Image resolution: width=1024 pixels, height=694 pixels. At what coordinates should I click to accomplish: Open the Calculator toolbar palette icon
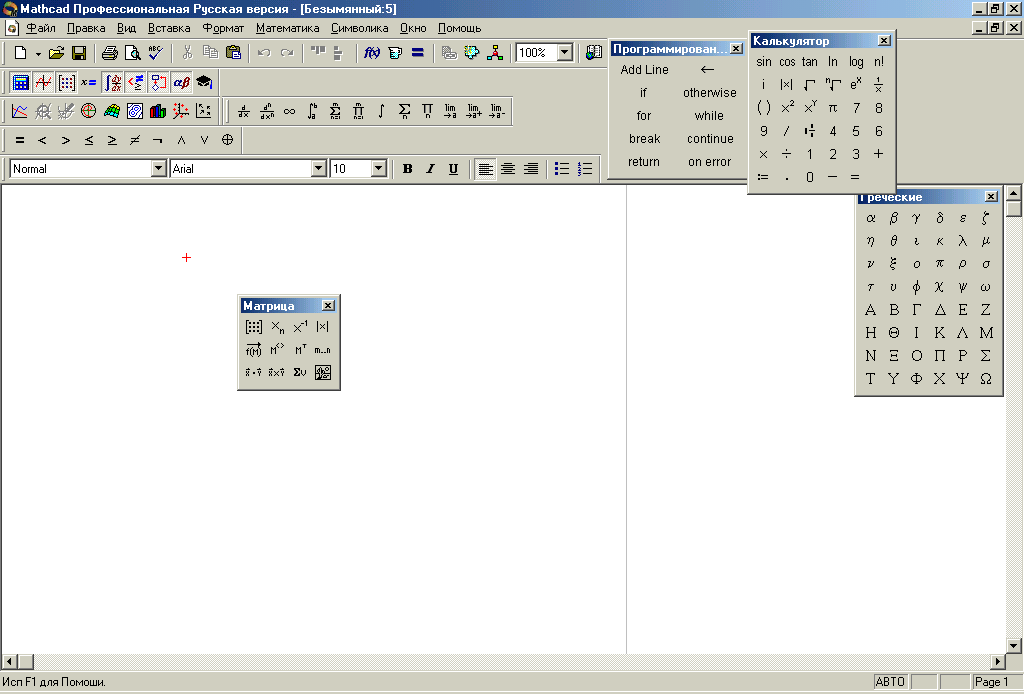click(20, 82)
